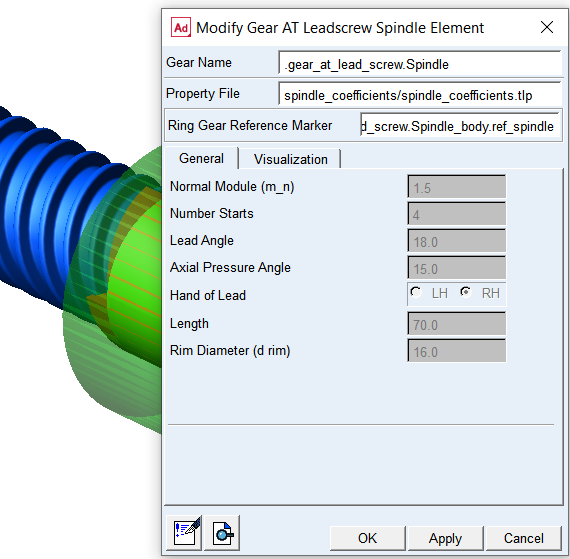Screen dimensions: 570x559
Task: Switch to the Visualization tab
Action: click(x=290, y=159)
